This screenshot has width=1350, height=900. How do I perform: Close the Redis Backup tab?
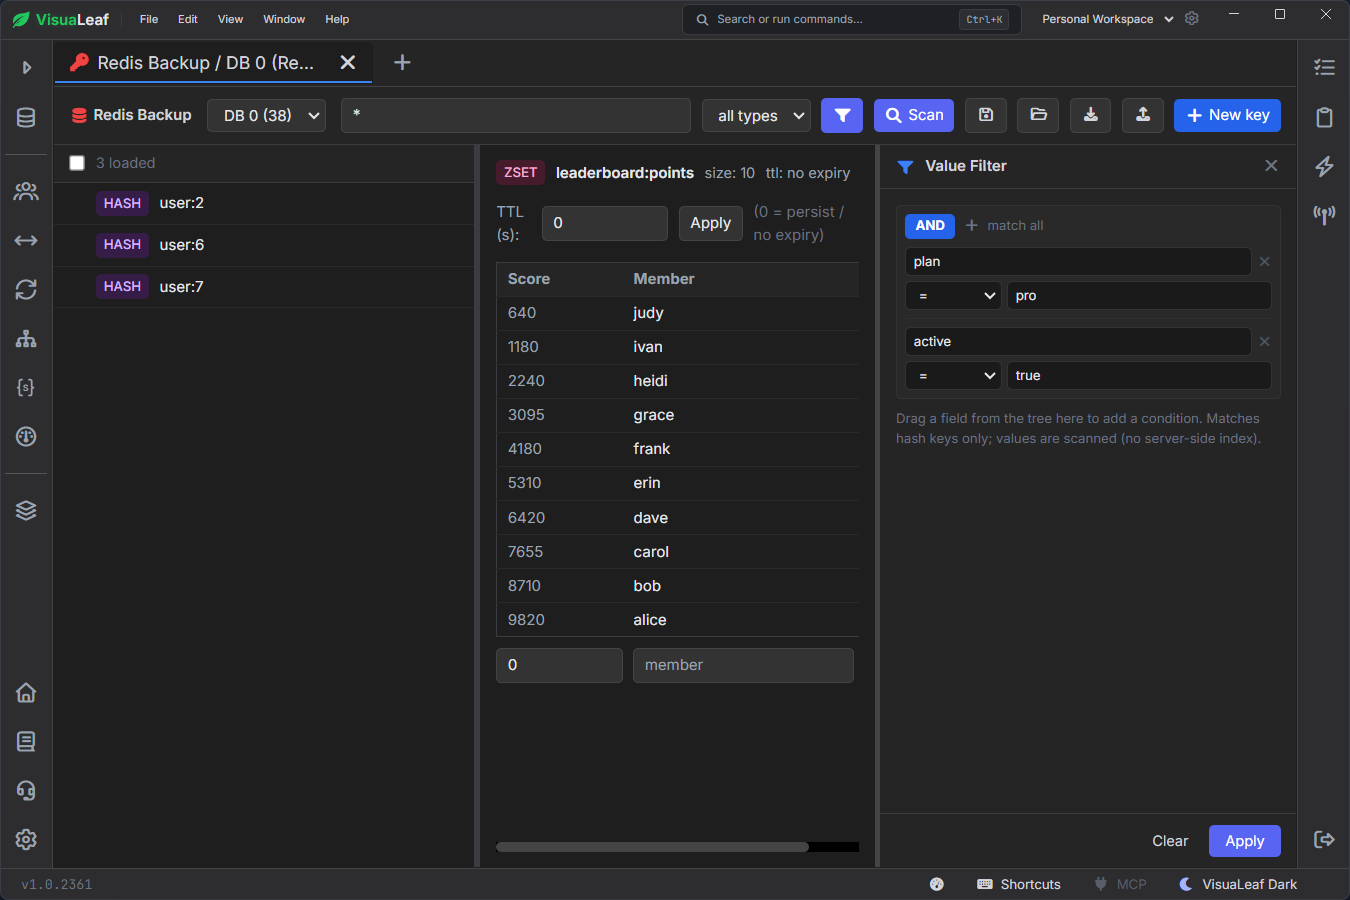click(348, 63)
